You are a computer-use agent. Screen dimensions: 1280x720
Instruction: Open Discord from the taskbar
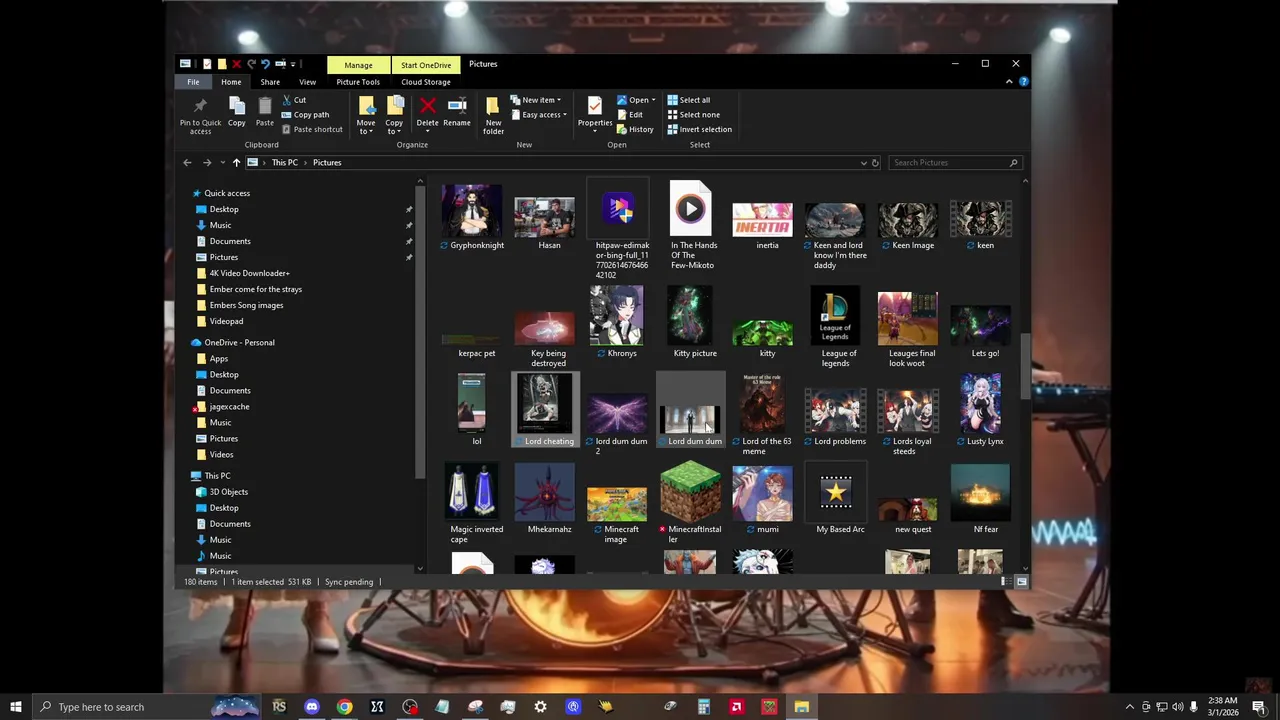tap(311, 707)
